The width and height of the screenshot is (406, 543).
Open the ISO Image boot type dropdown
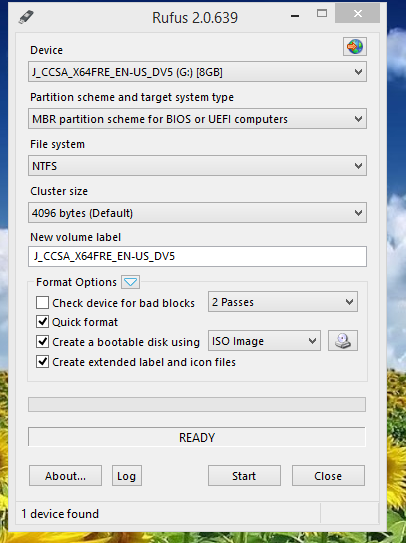tap(264, 341)
